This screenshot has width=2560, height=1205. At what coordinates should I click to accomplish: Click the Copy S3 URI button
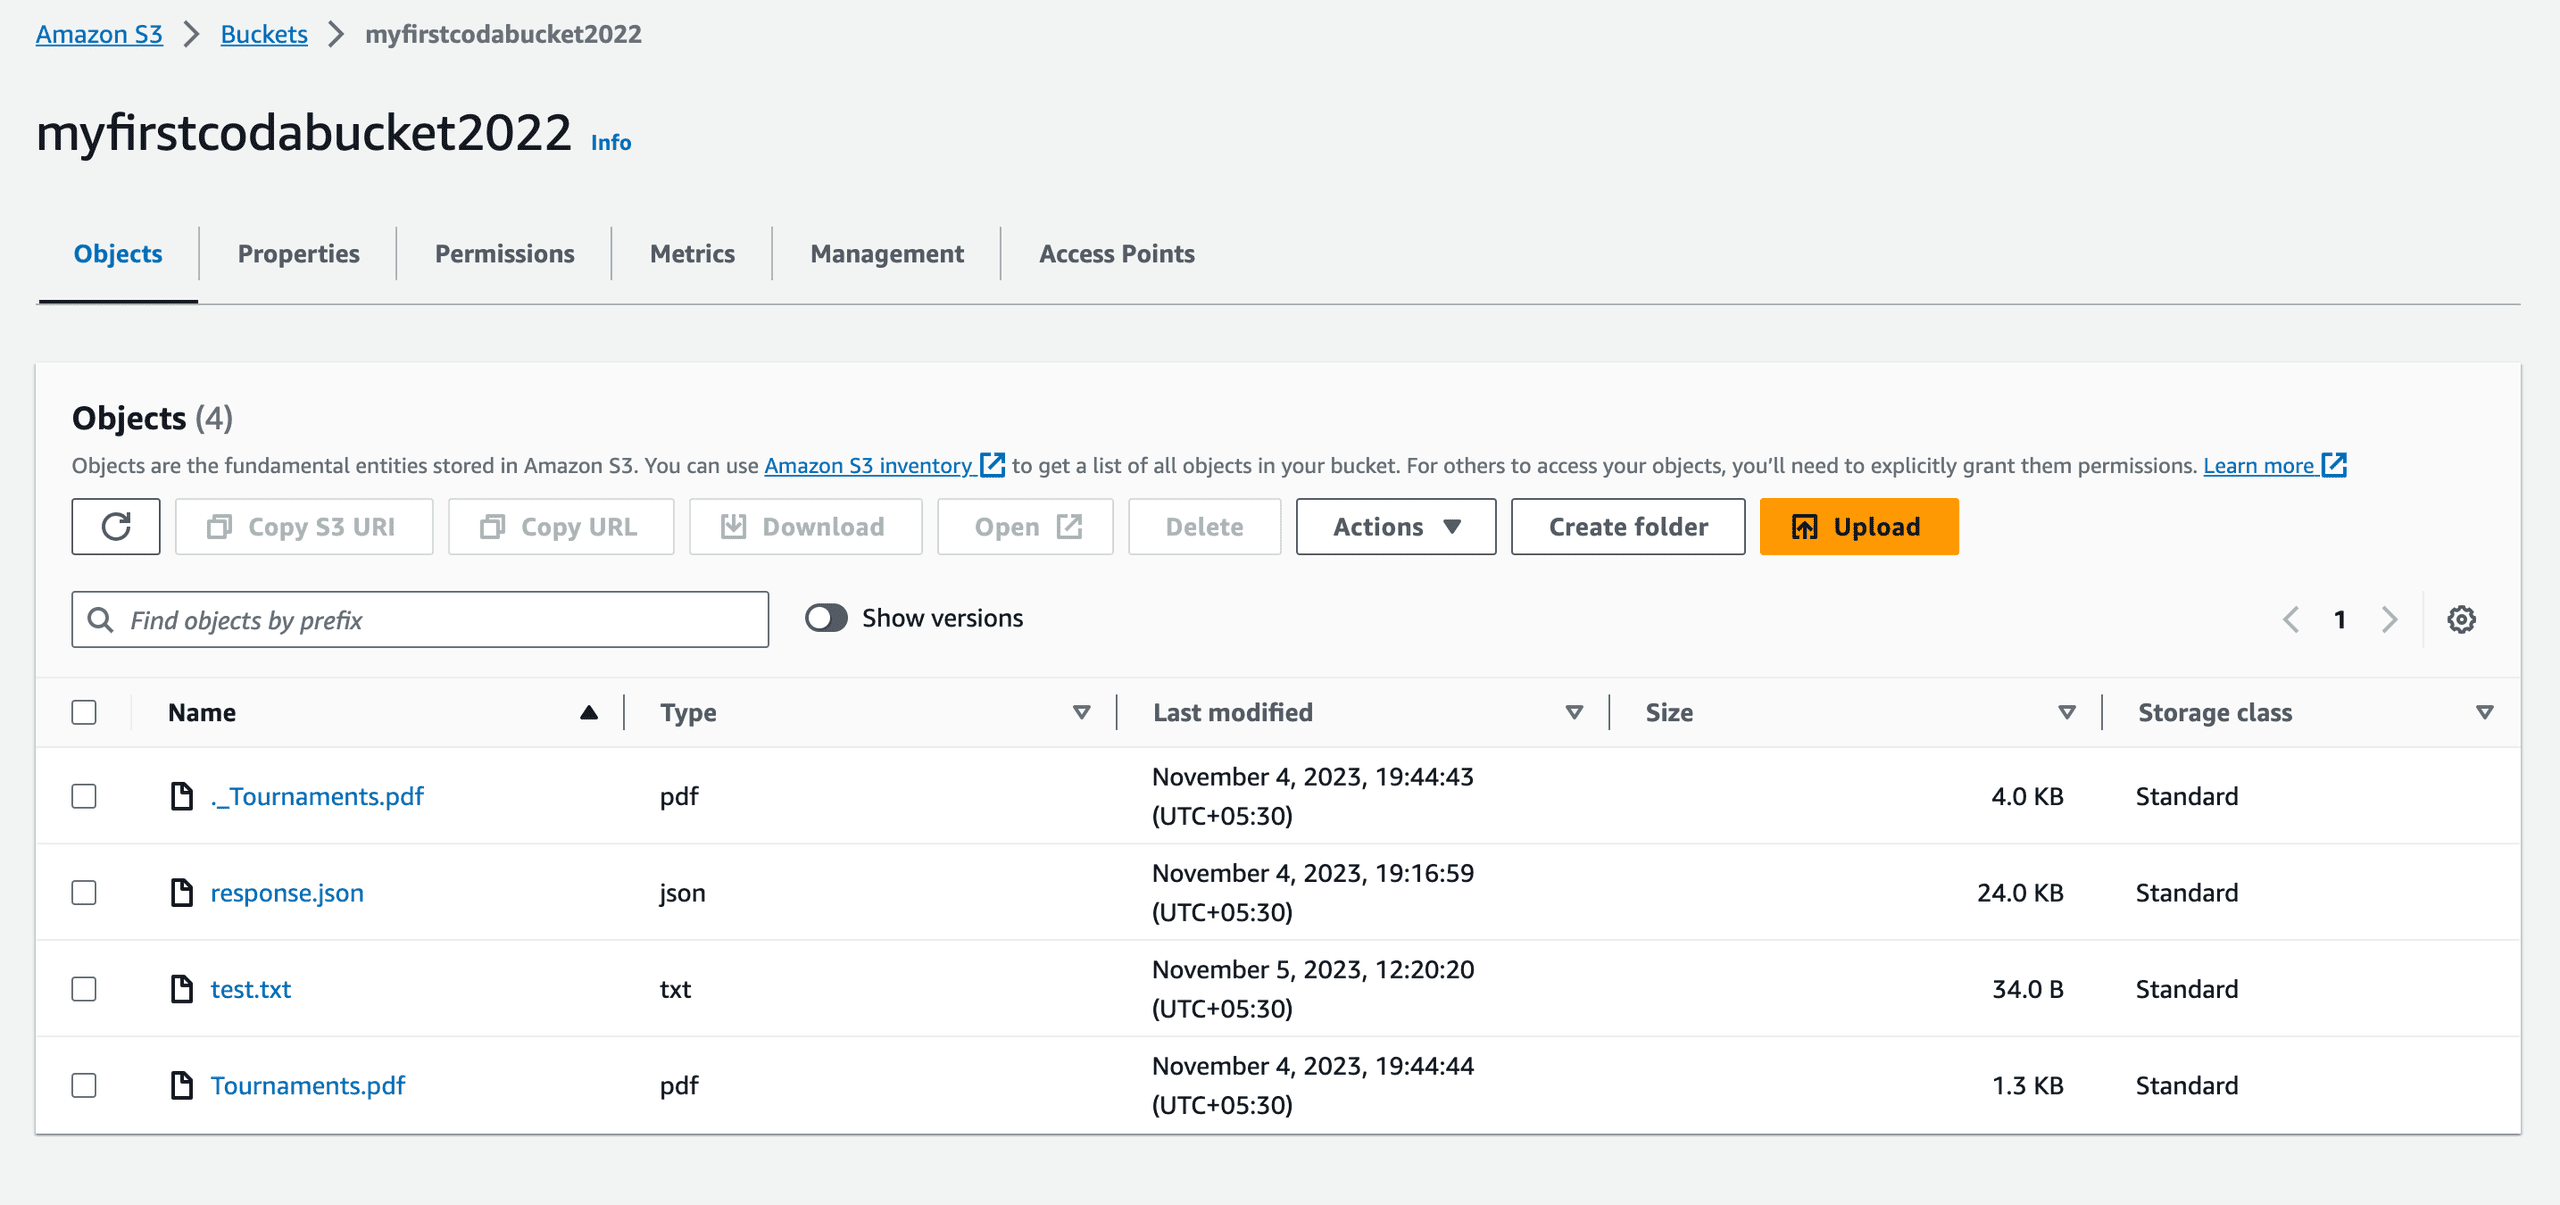(x=304, y=527)
